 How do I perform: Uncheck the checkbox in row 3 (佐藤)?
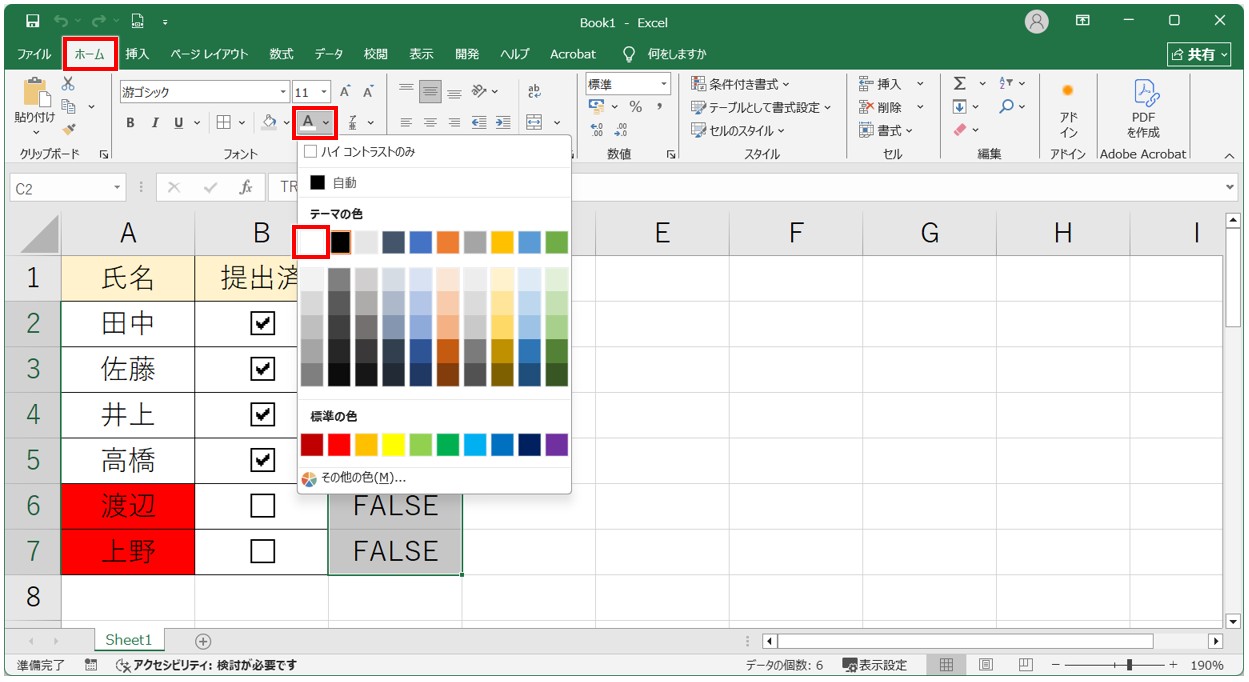pos(262,369)
